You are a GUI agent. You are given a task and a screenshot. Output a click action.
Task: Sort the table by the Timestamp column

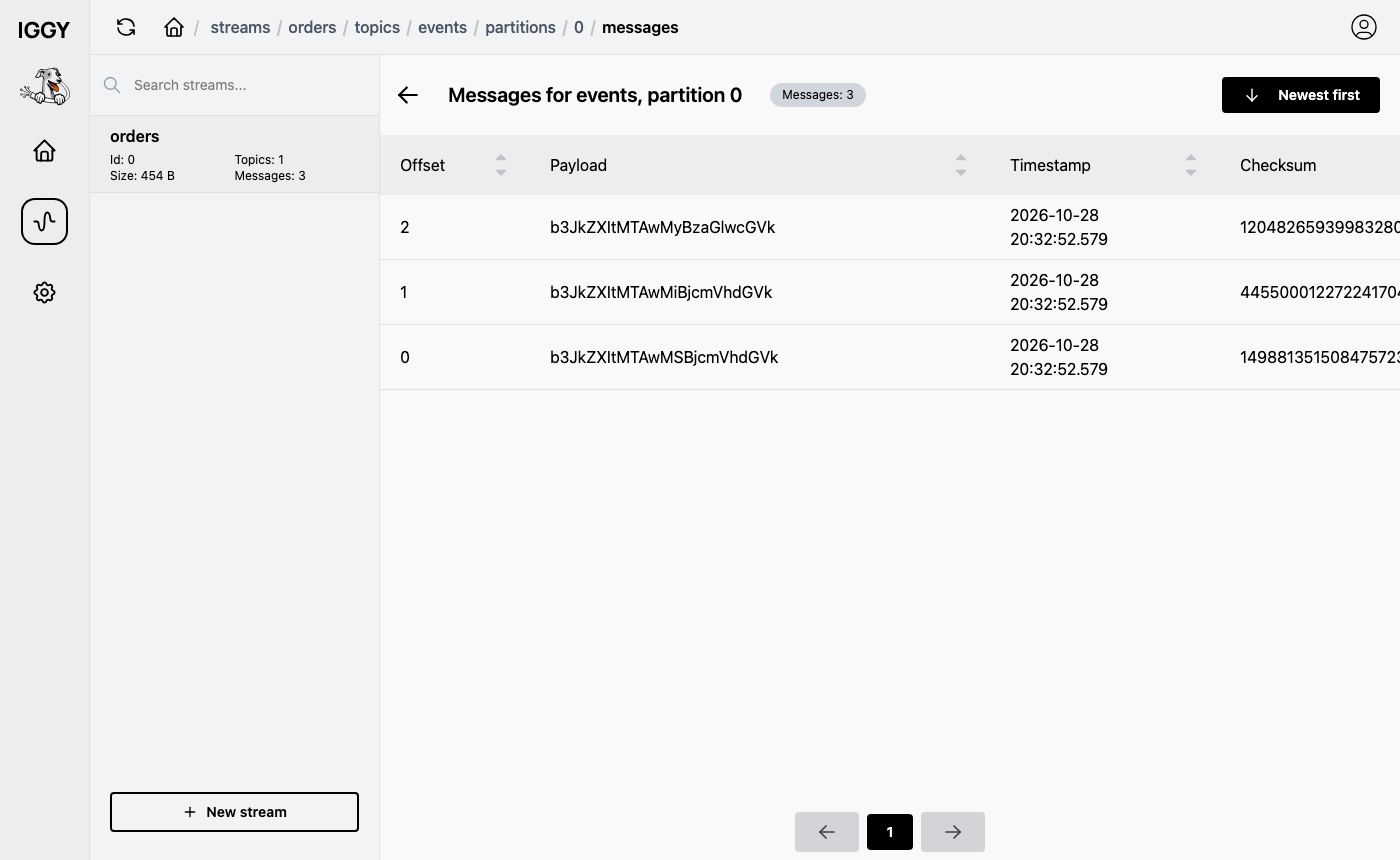[1191, 165]
